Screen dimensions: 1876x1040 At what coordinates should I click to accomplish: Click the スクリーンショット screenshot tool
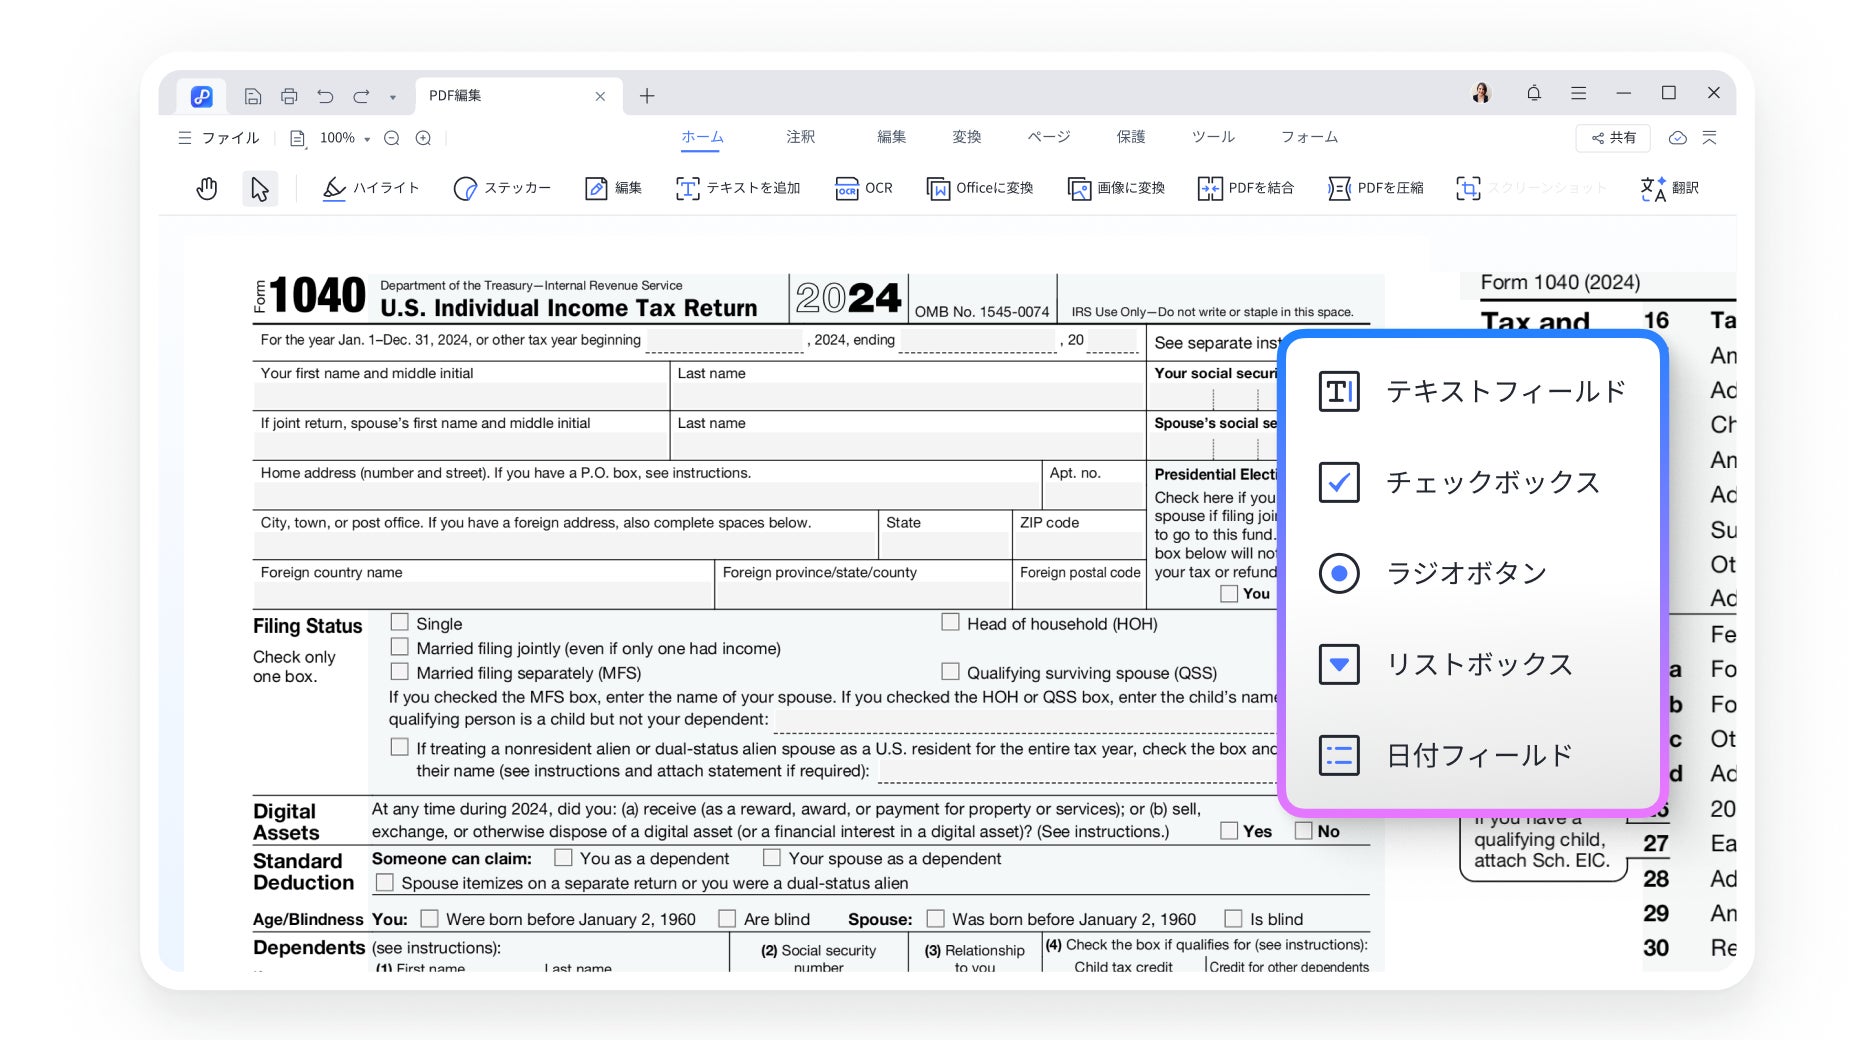1531,188
